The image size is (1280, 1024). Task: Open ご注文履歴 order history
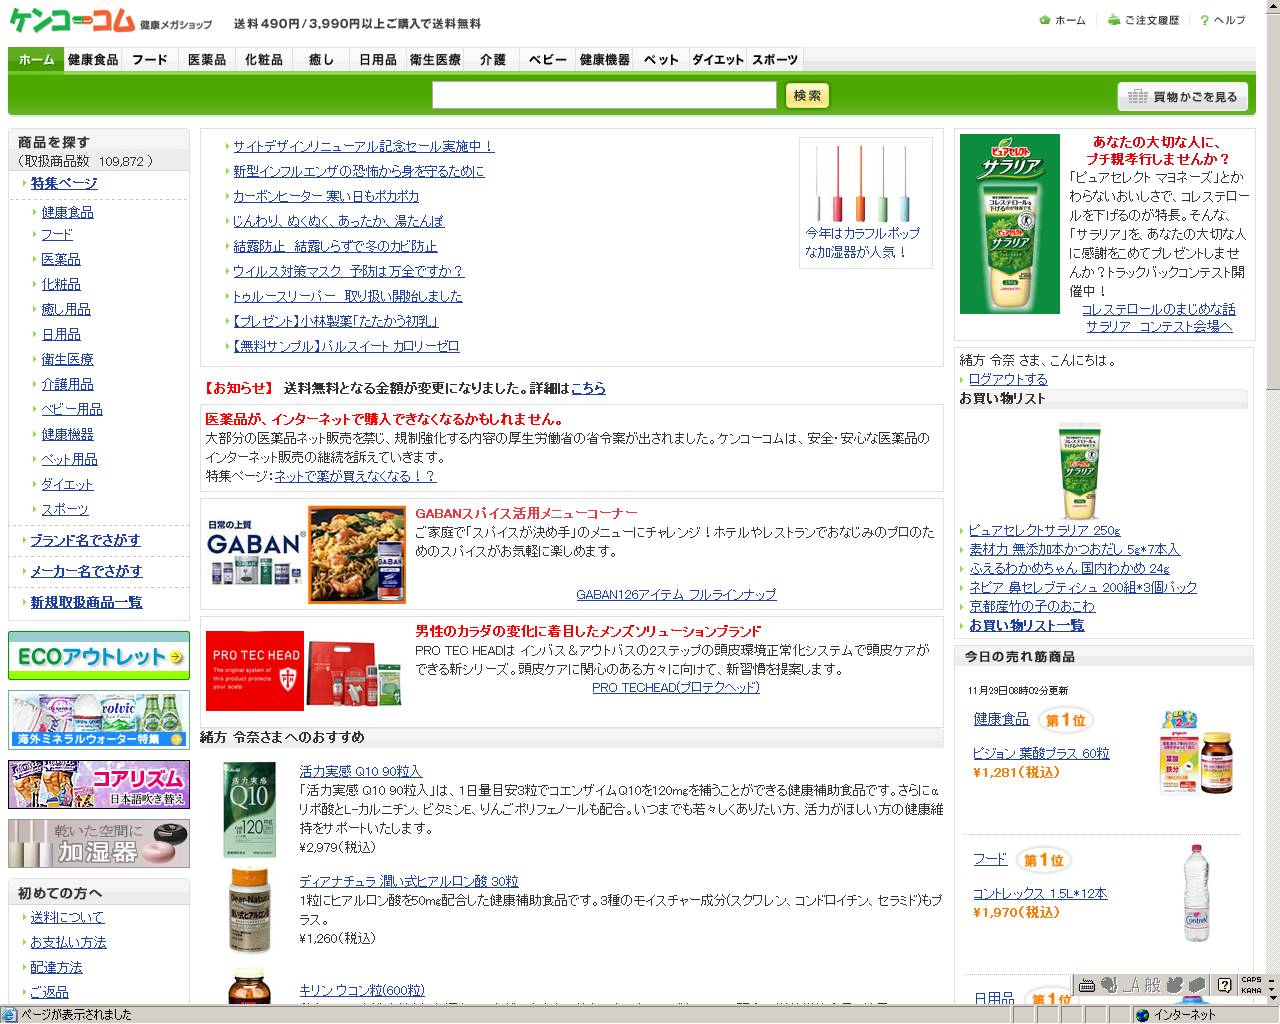point(1144,20)
